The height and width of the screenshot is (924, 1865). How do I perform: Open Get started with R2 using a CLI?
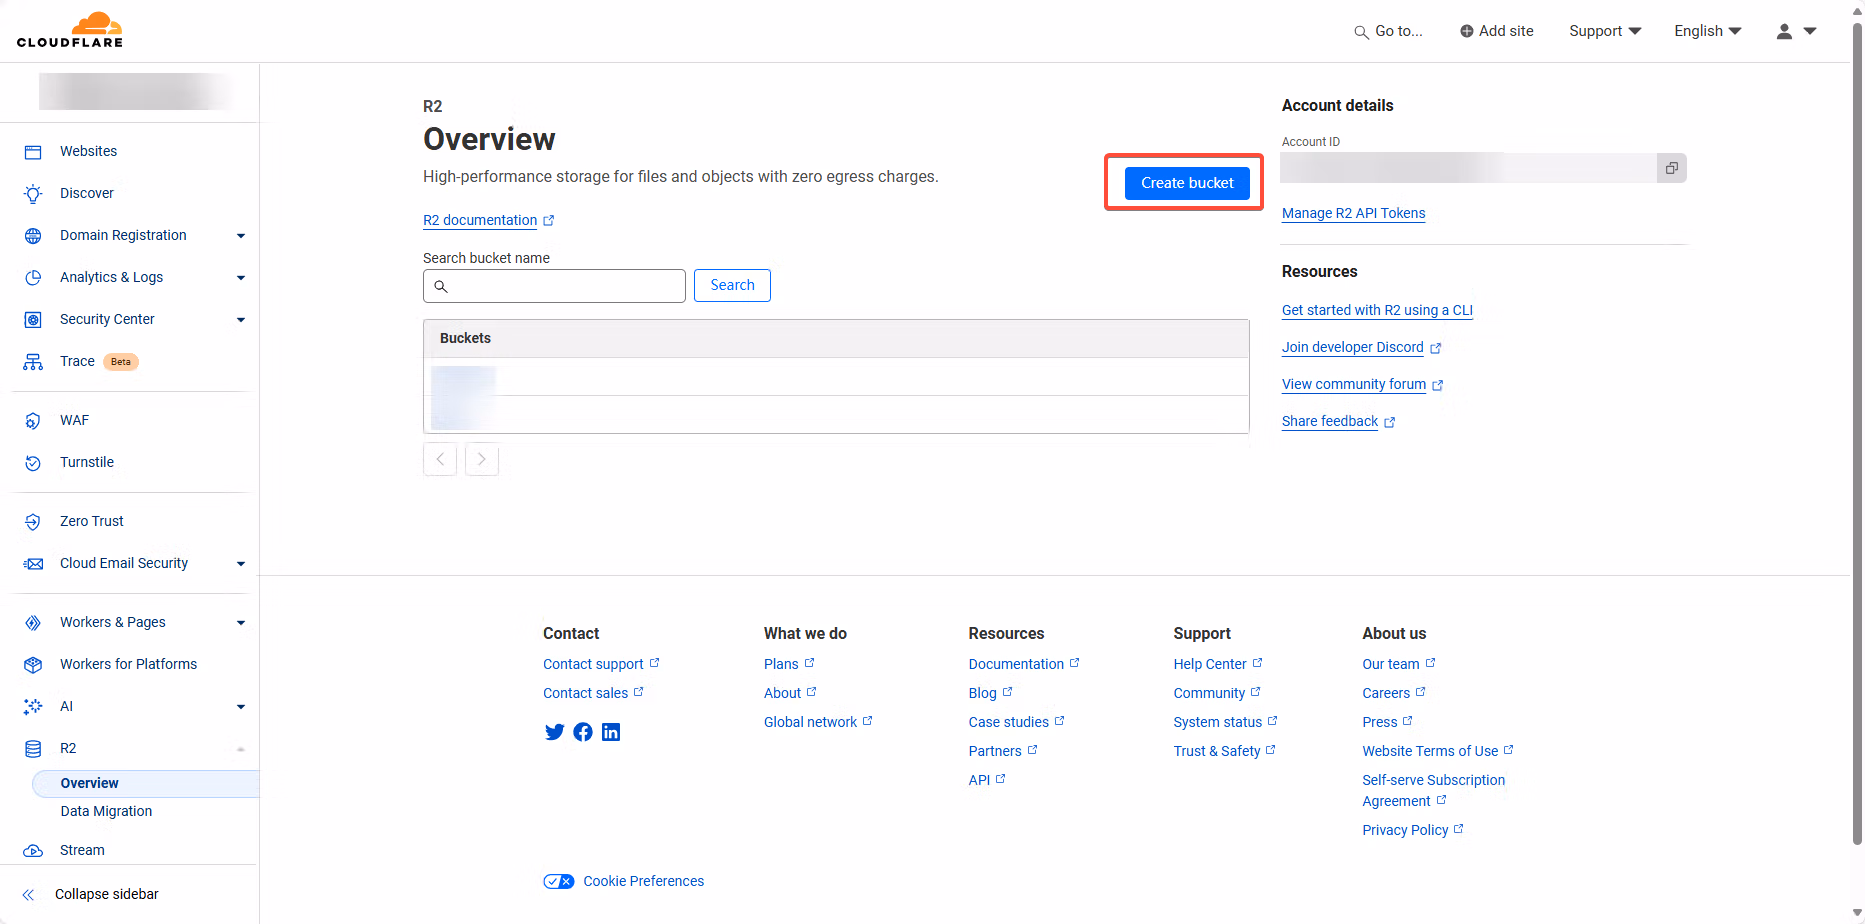pos(1377,310)
